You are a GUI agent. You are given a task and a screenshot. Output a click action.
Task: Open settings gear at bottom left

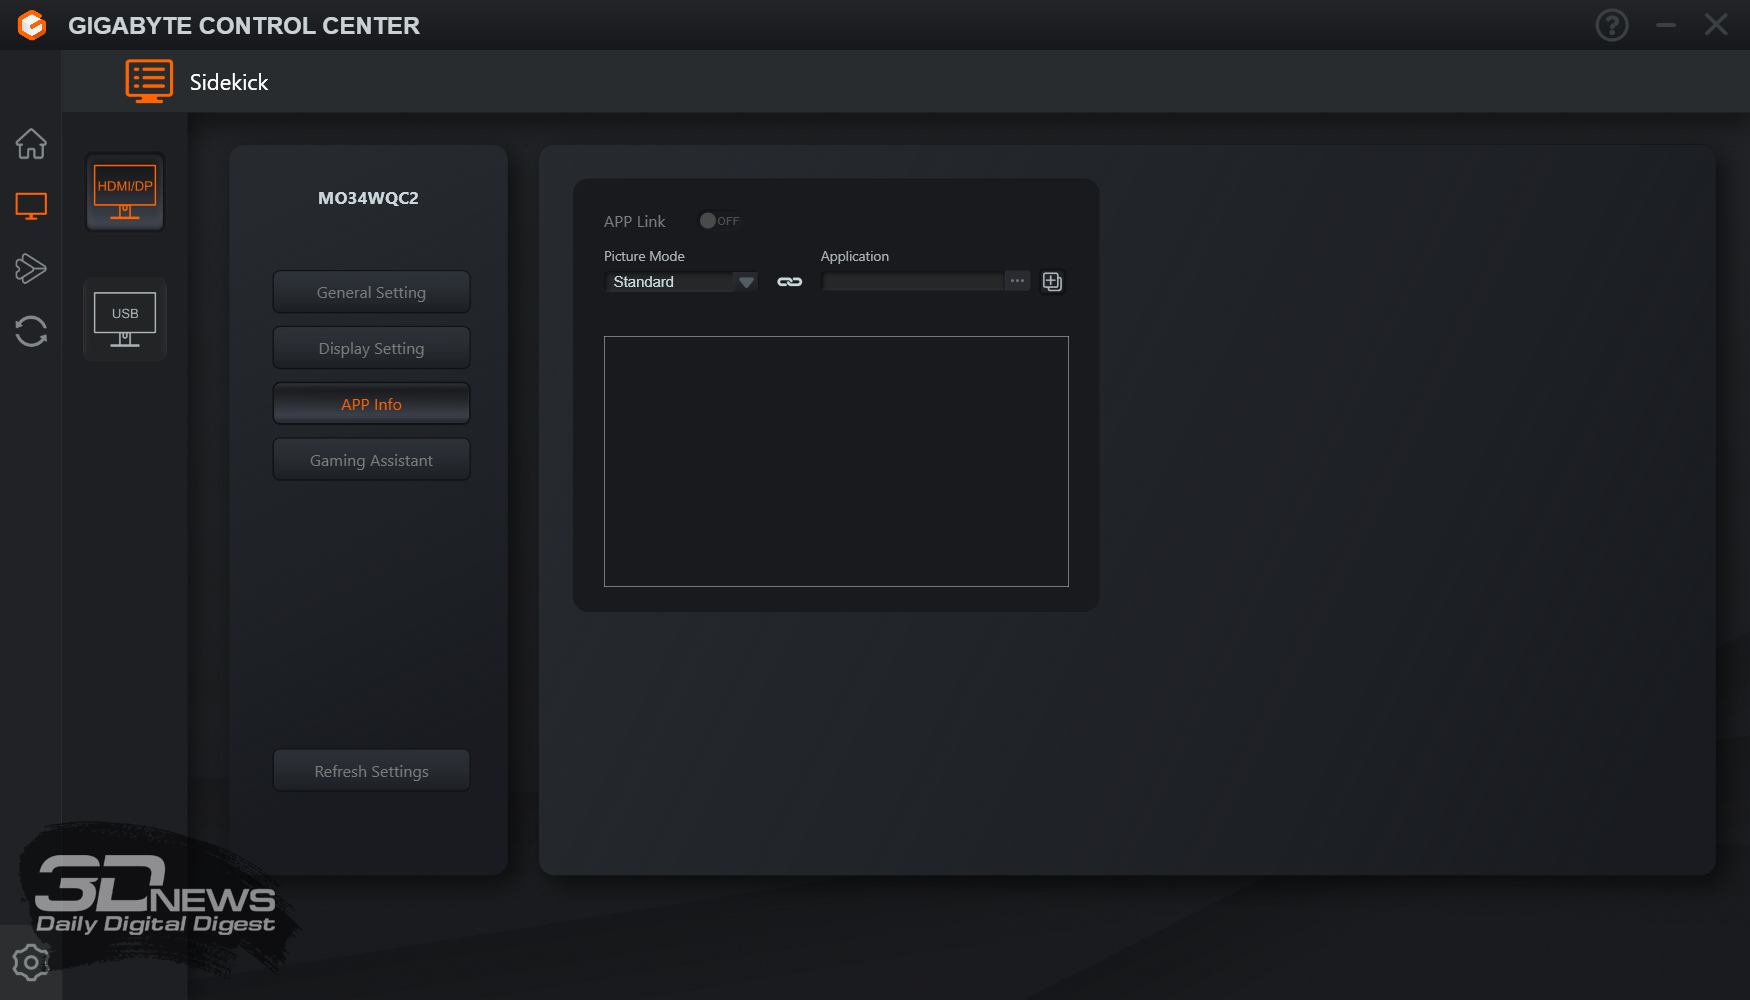31,963
